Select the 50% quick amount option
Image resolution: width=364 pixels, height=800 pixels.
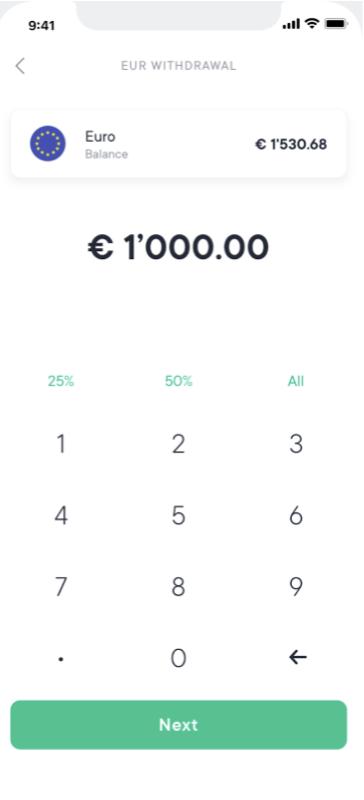tap(178, 381)
